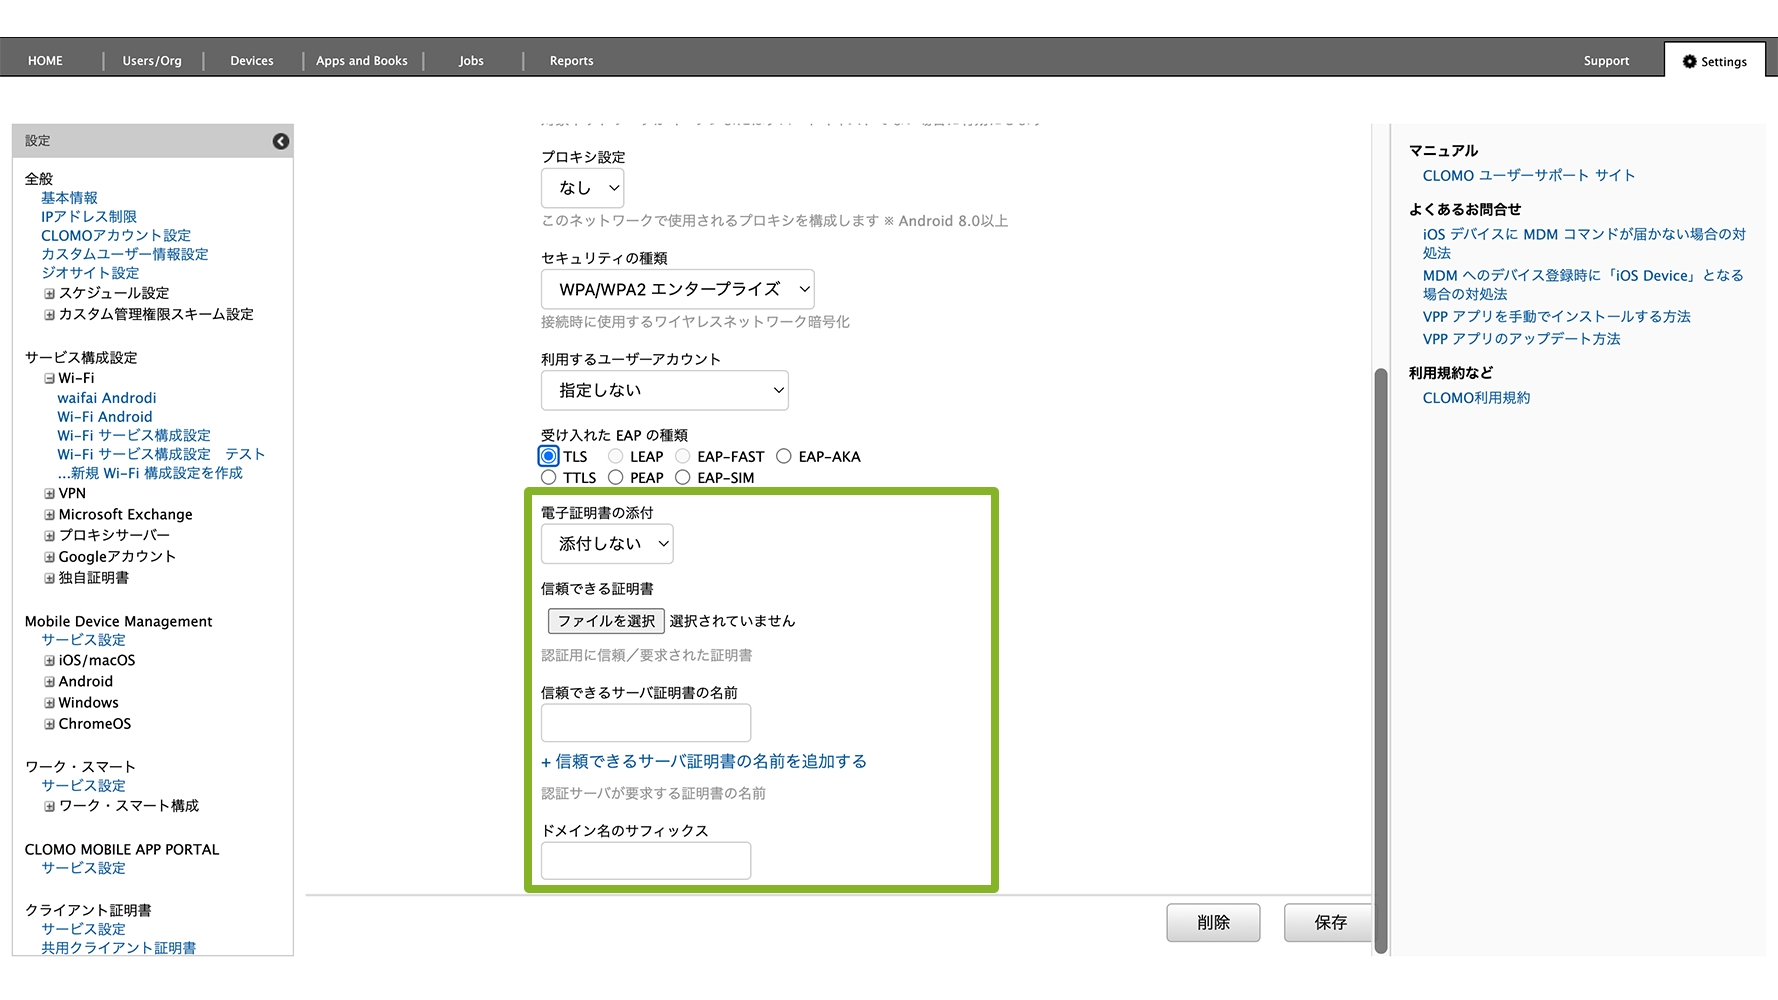Open the プロキシ設定 dropdown

(x=583, y=188)
